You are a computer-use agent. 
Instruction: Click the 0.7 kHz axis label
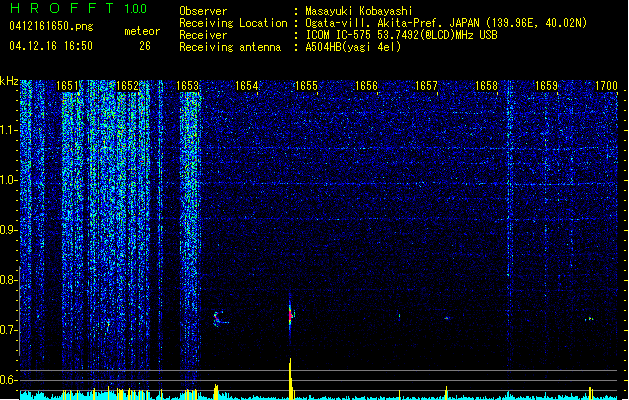click(8, 330)
